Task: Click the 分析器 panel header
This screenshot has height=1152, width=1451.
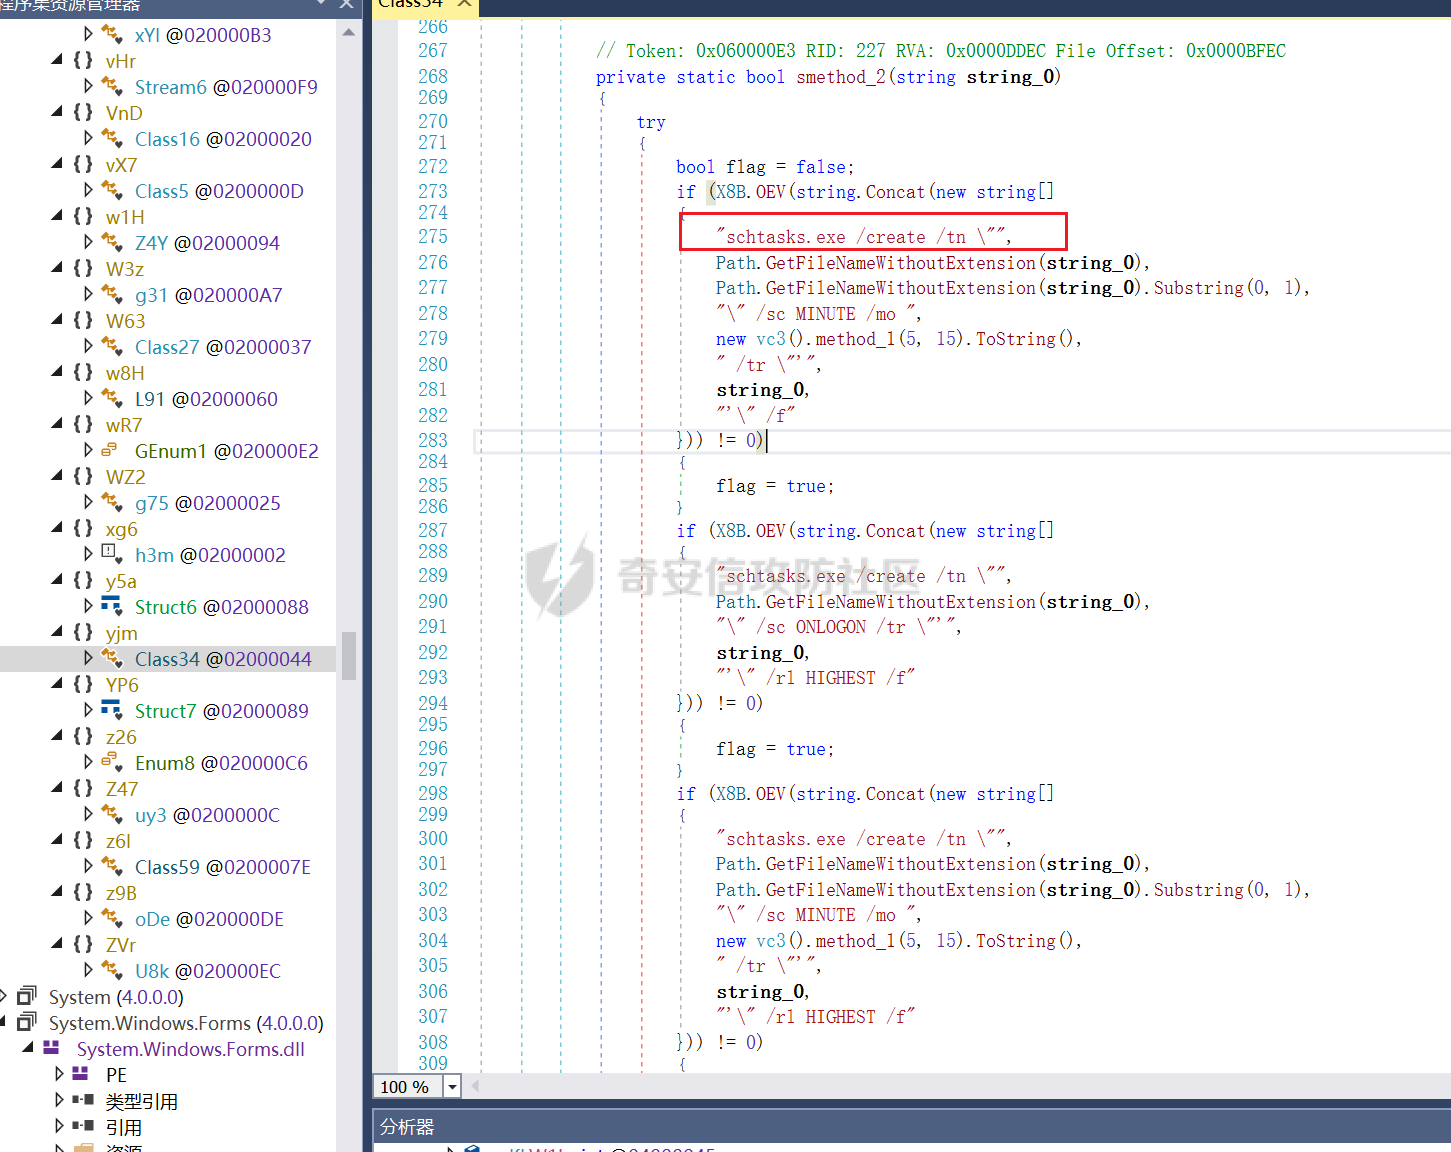Action: point(912,1127)
